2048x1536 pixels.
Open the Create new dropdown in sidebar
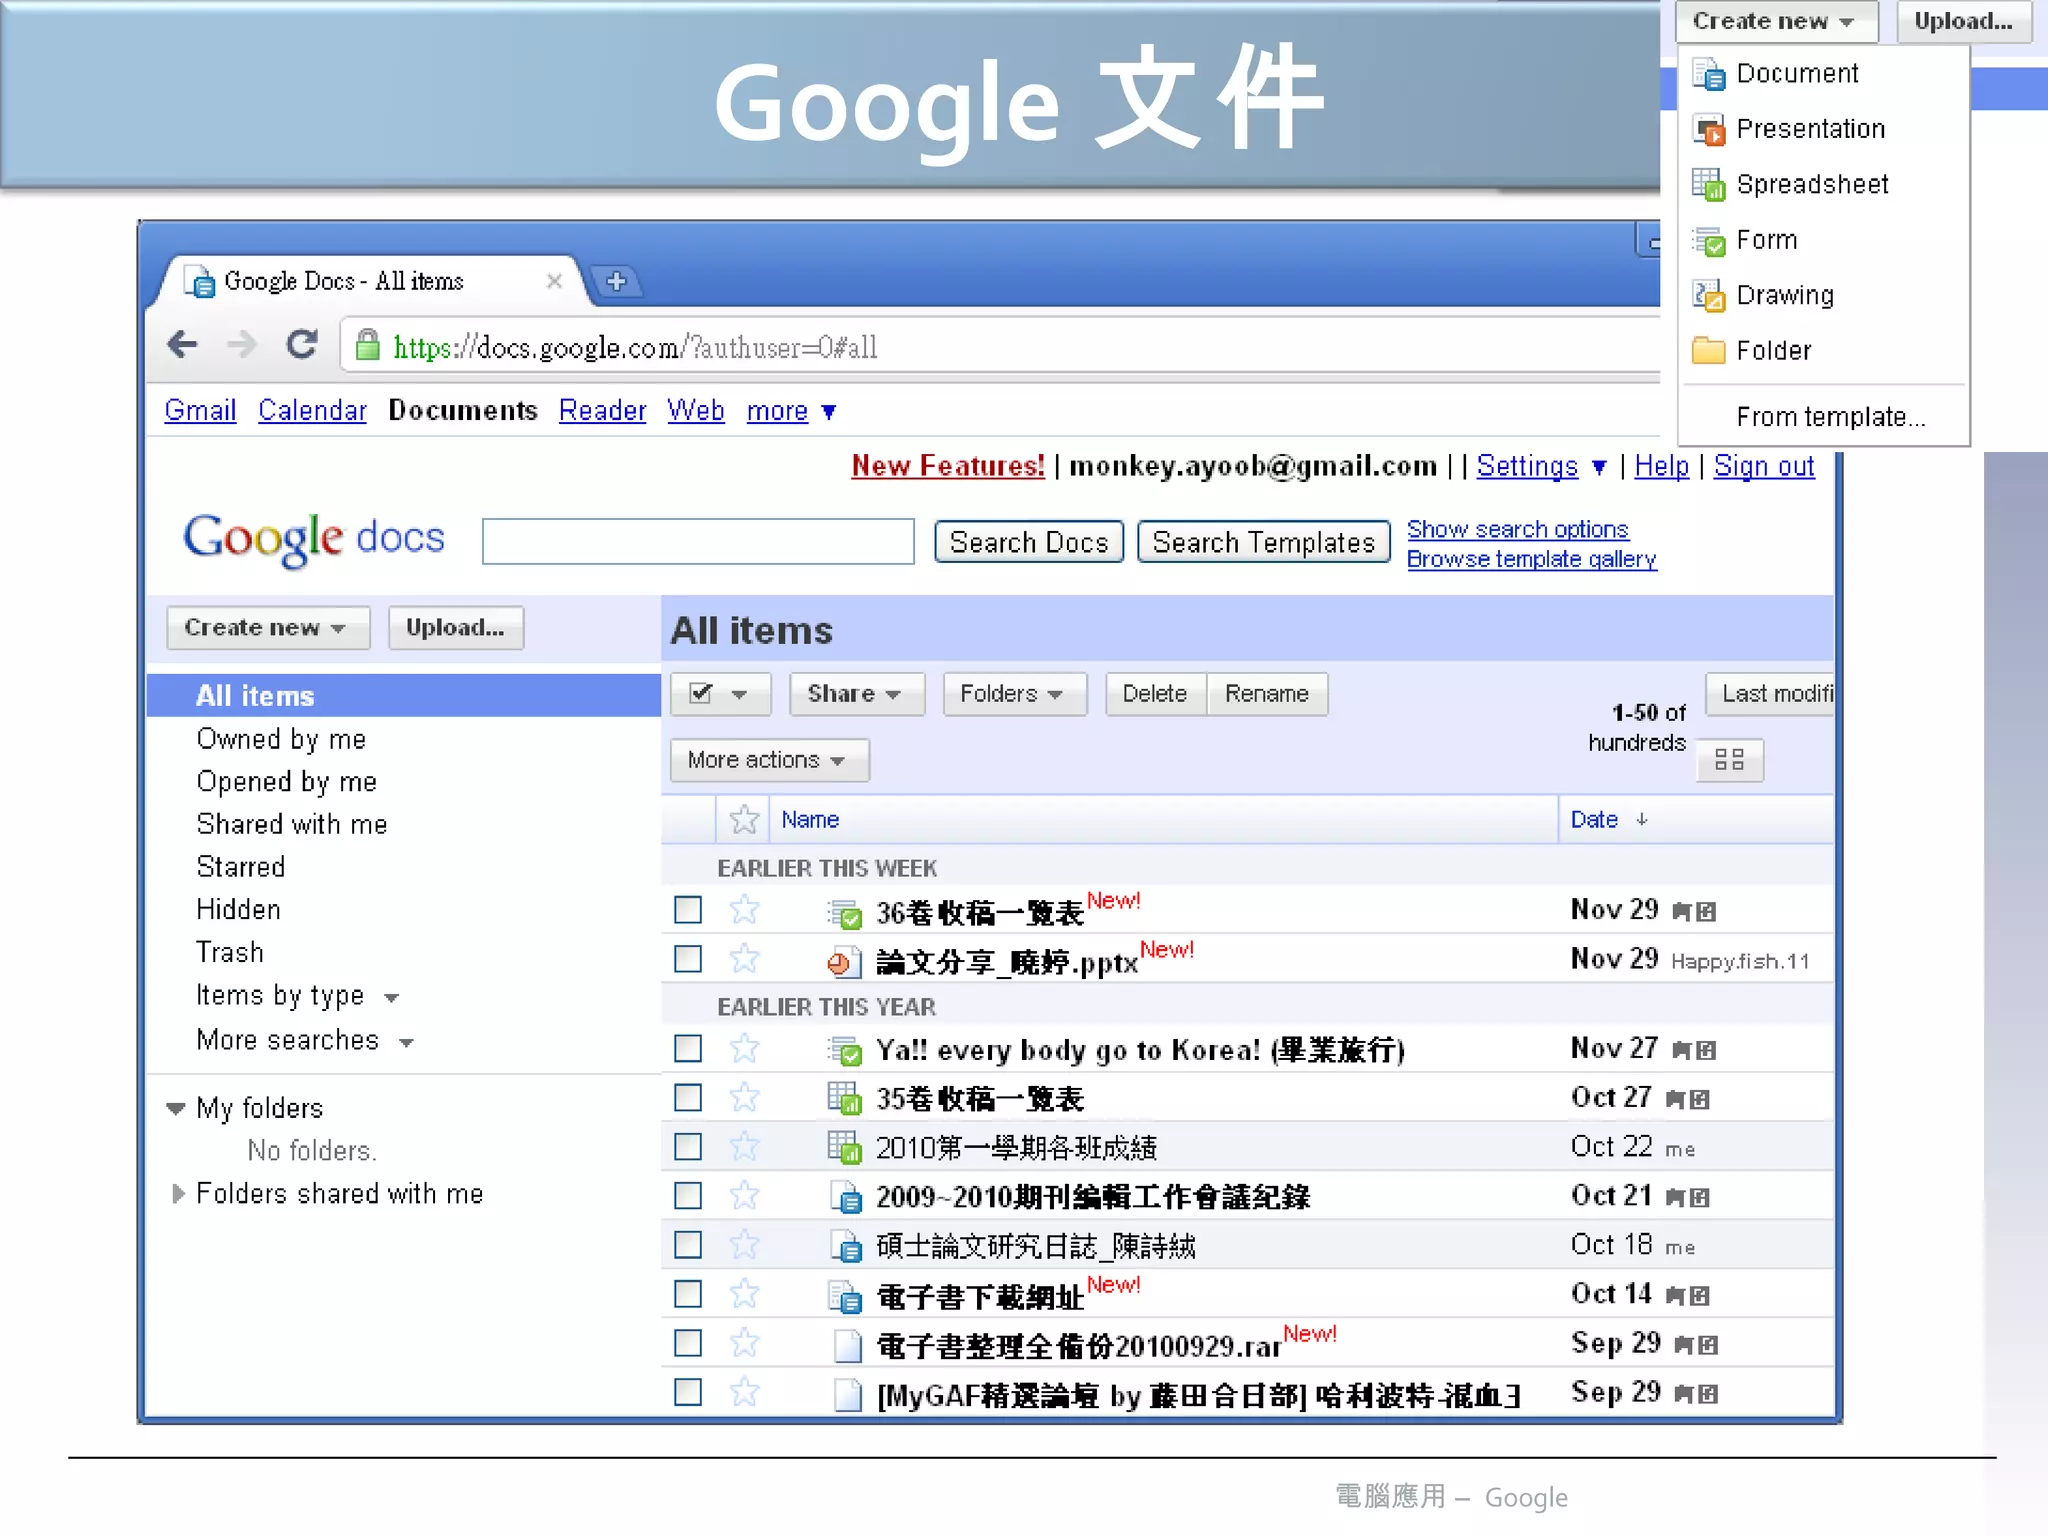point(267,628)
